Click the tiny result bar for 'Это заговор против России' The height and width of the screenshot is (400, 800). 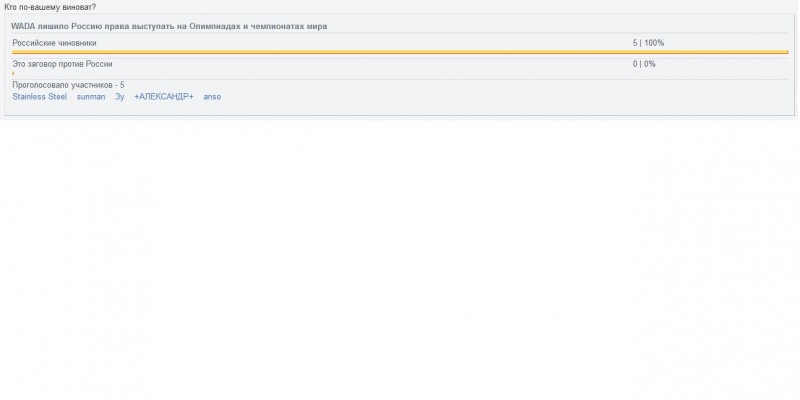(13, 73)
